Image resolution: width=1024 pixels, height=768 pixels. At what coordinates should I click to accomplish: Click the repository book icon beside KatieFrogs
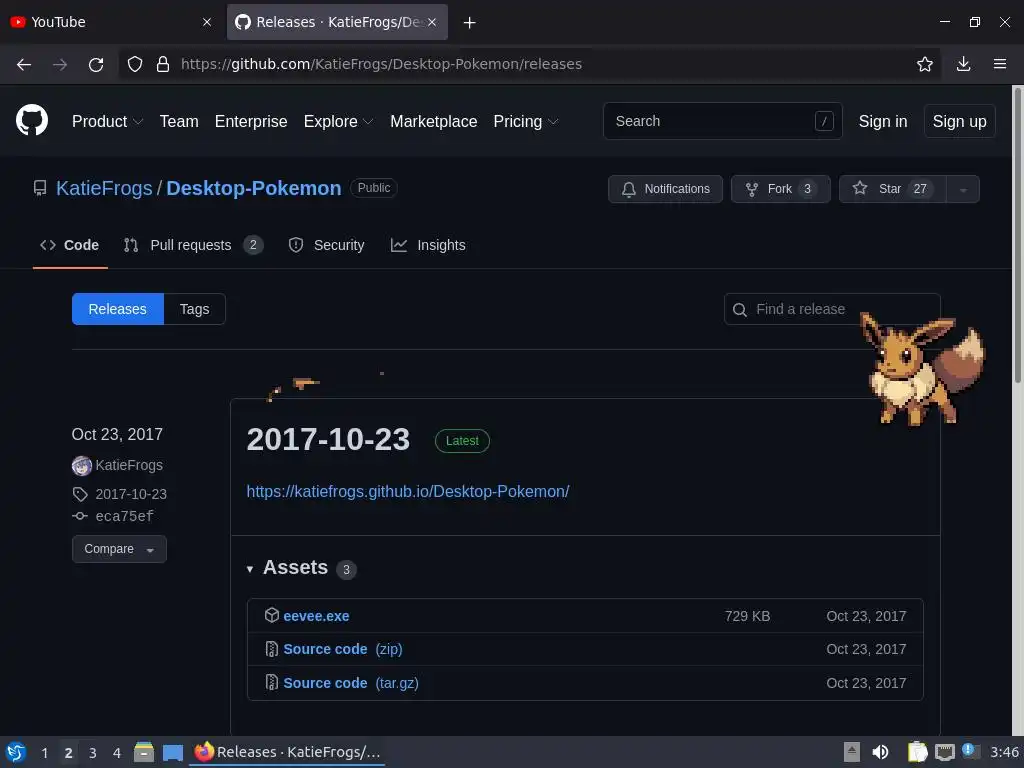[x=40, y=189]
